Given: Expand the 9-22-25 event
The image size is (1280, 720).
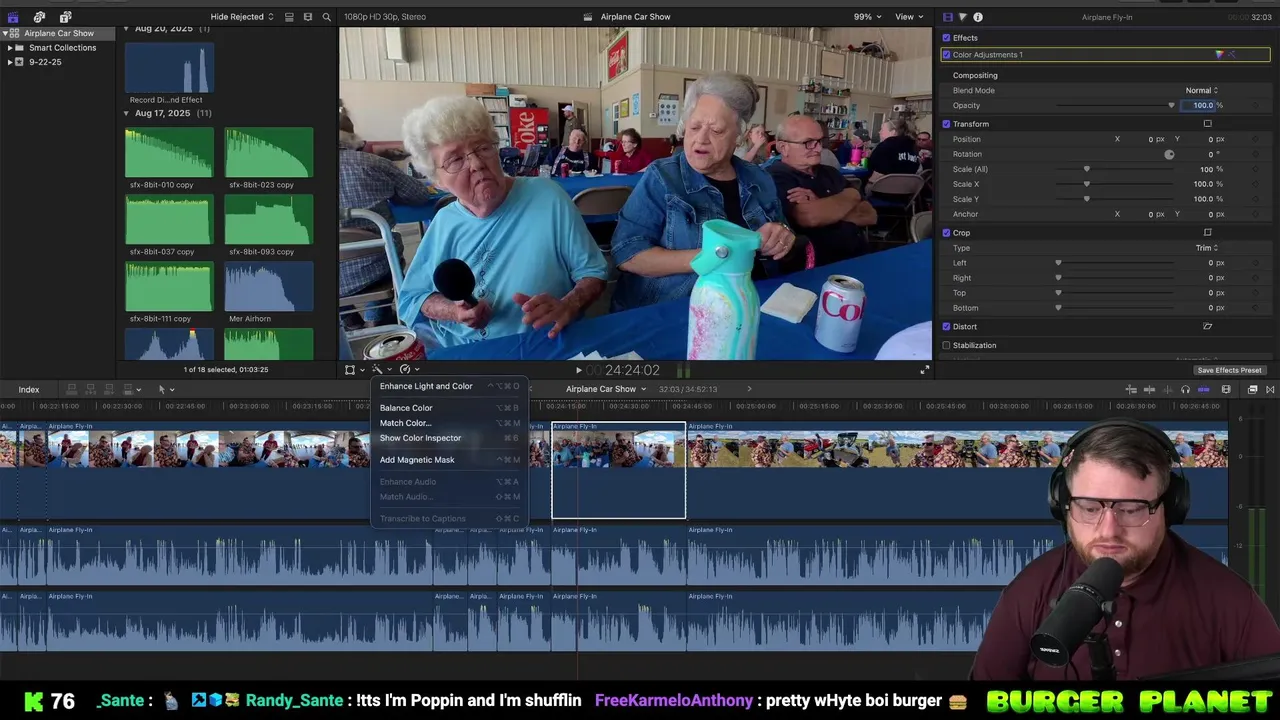Looking at the screenshot, I should [x=10, y=62].
